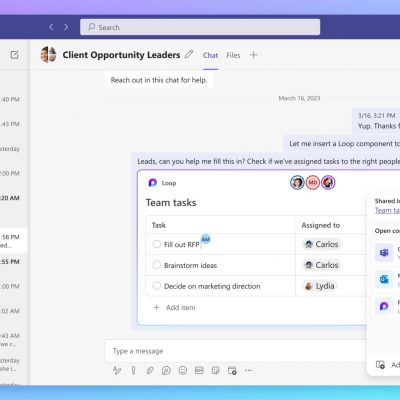Click Carlos assigned to Brainstorm ideas
The width and height of the screenshot is (400, 400).
tap(322, 265)
